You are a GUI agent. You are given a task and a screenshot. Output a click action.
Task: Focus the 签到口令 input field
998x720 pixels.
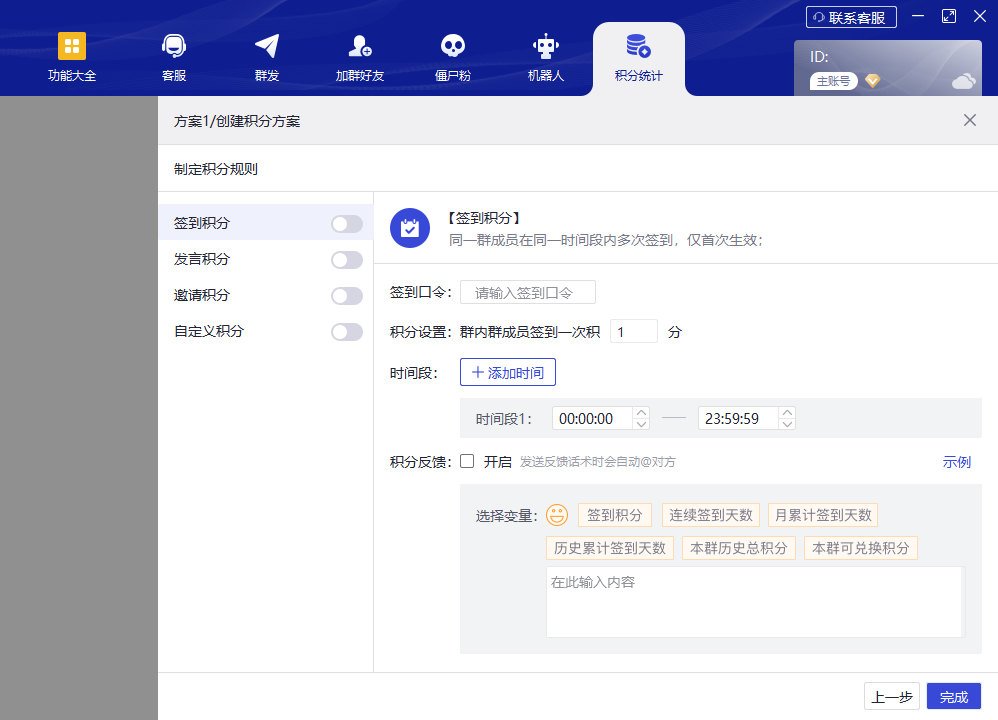pos(528,292)
